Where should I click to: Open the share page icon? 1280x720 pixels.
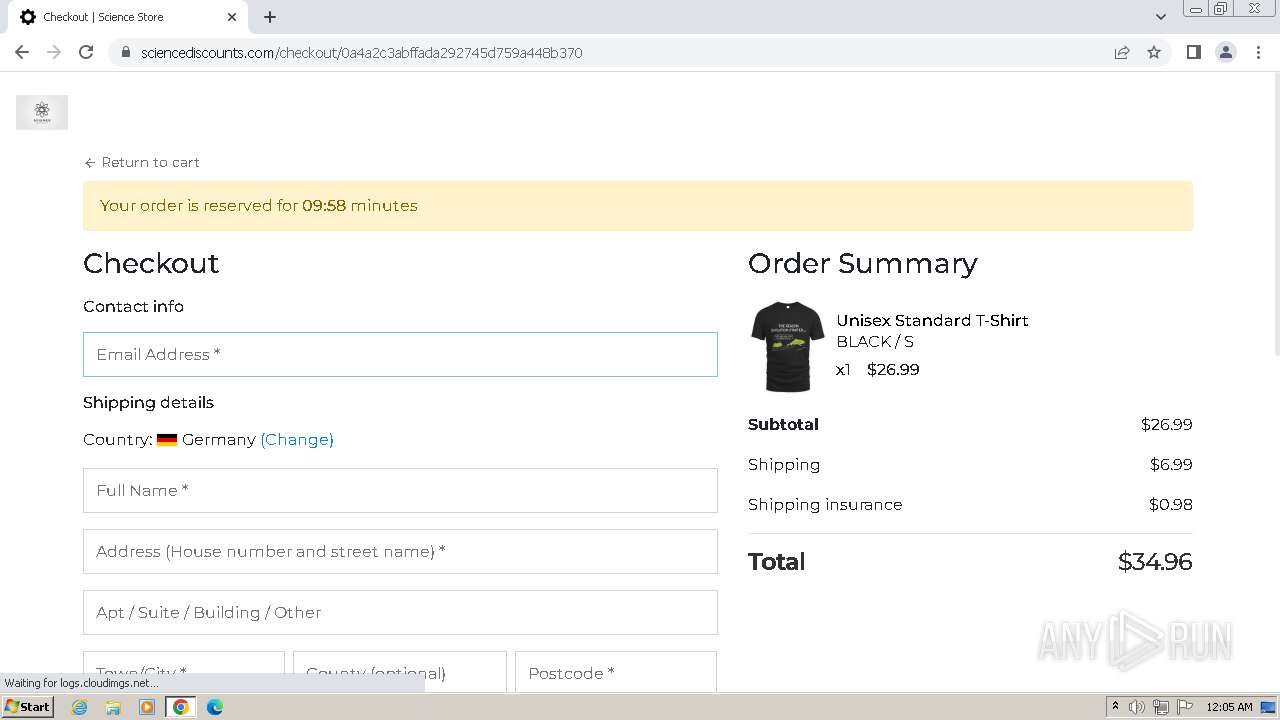click(x=1122, y=53)
